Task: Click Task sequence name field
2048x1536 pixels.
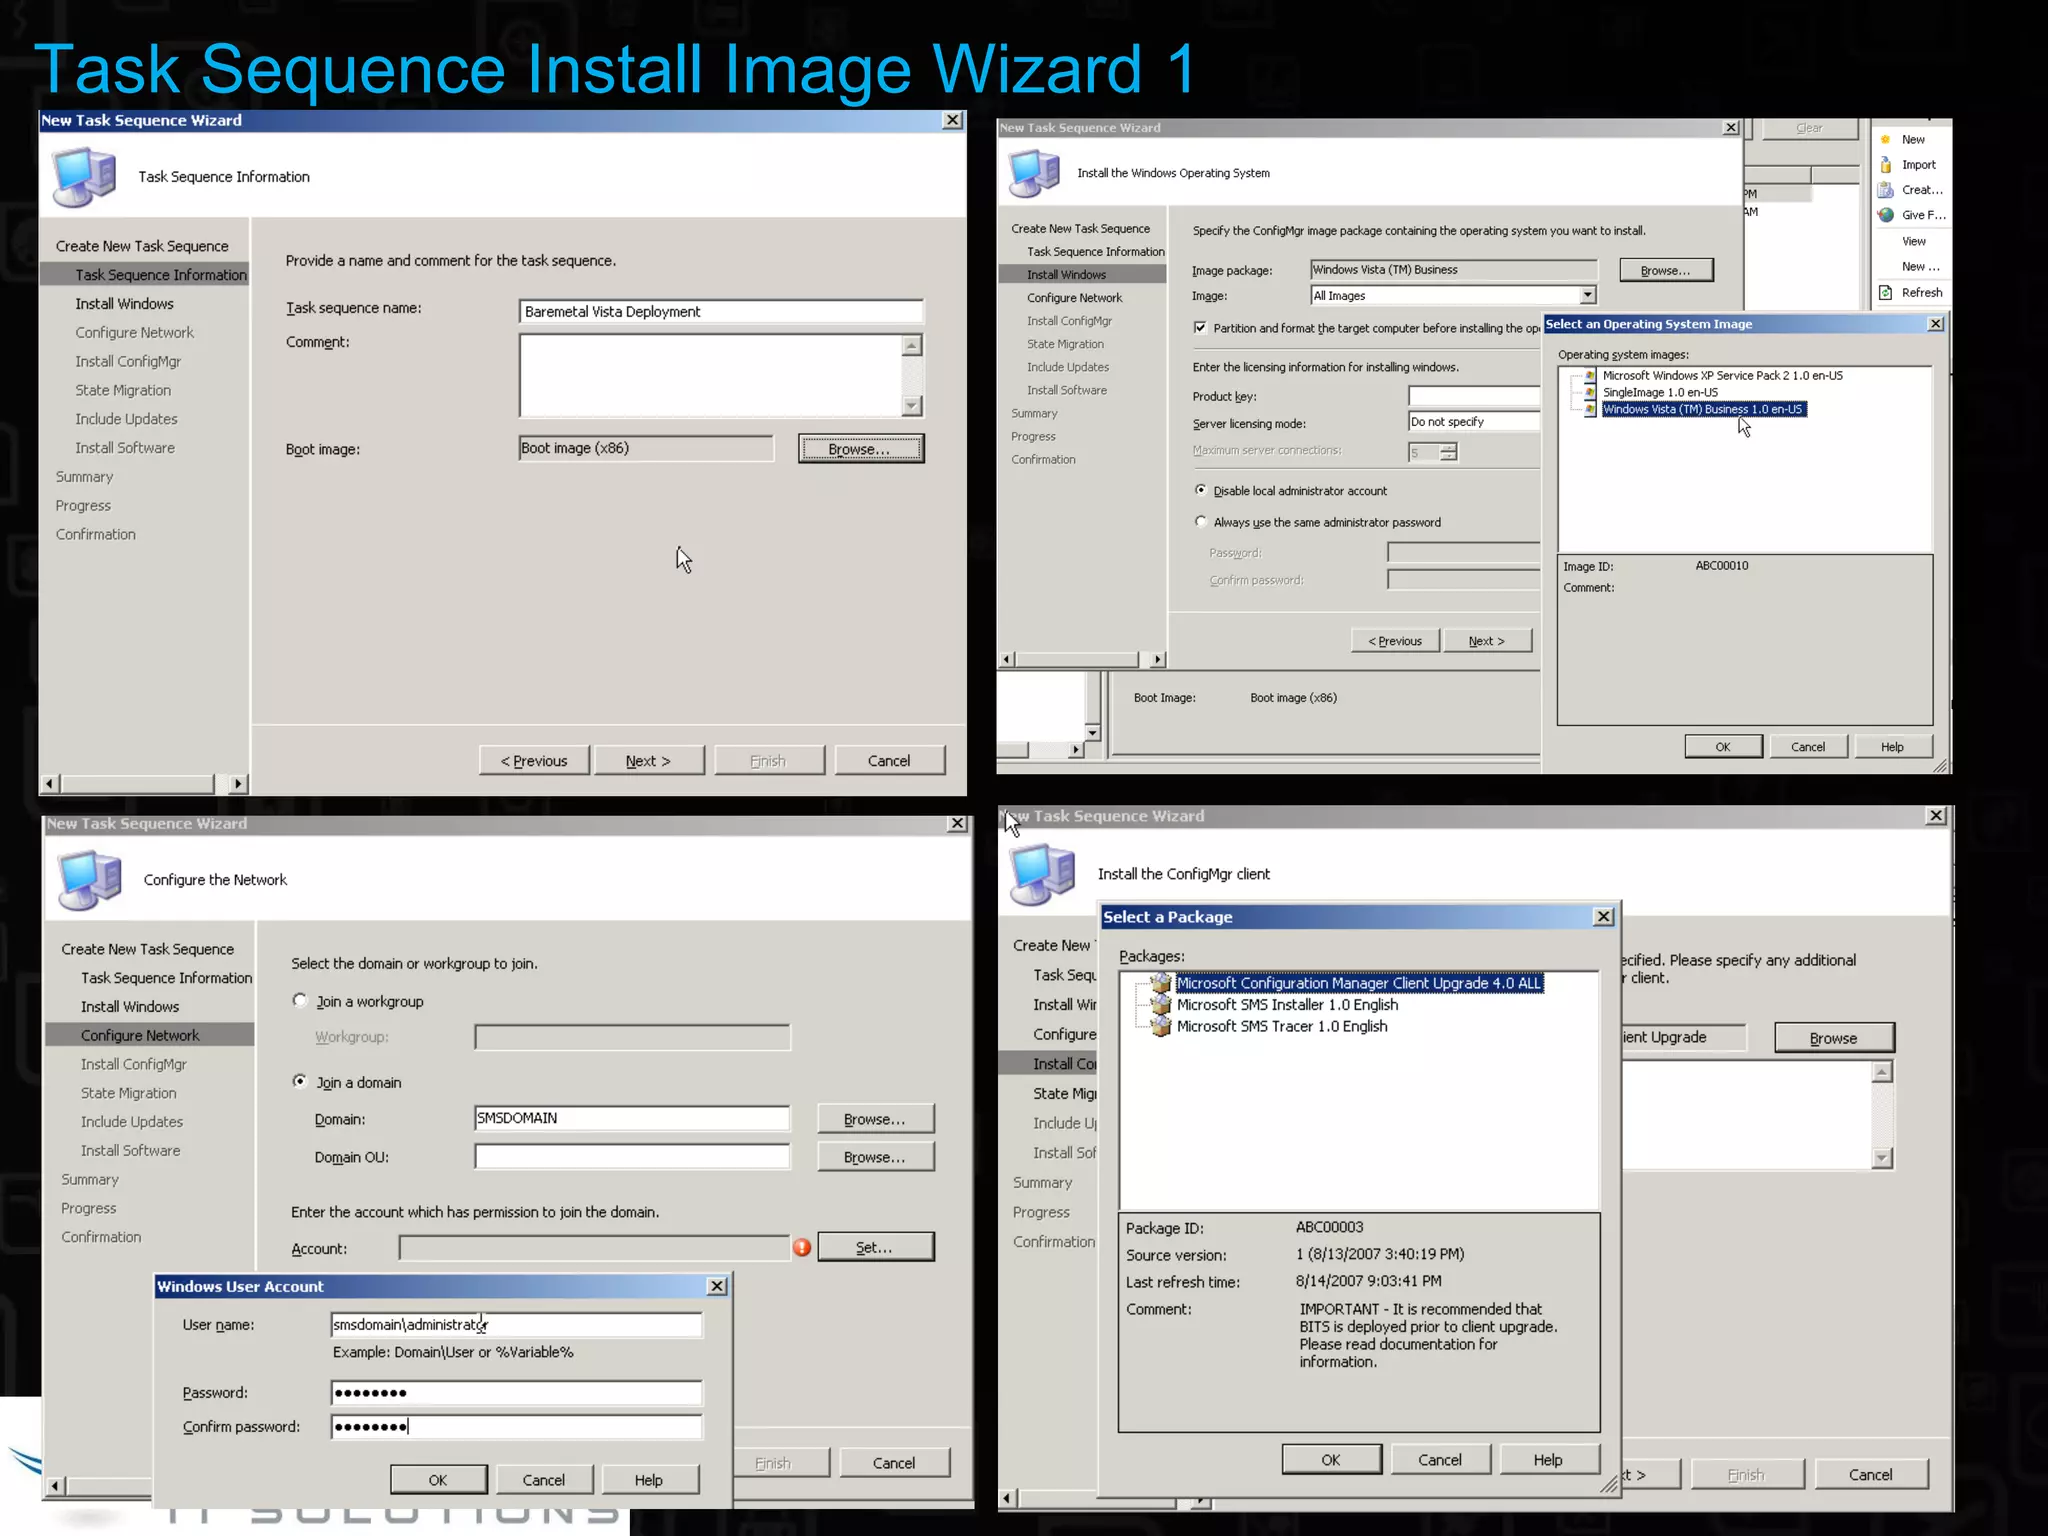Action: pos(721,312)
